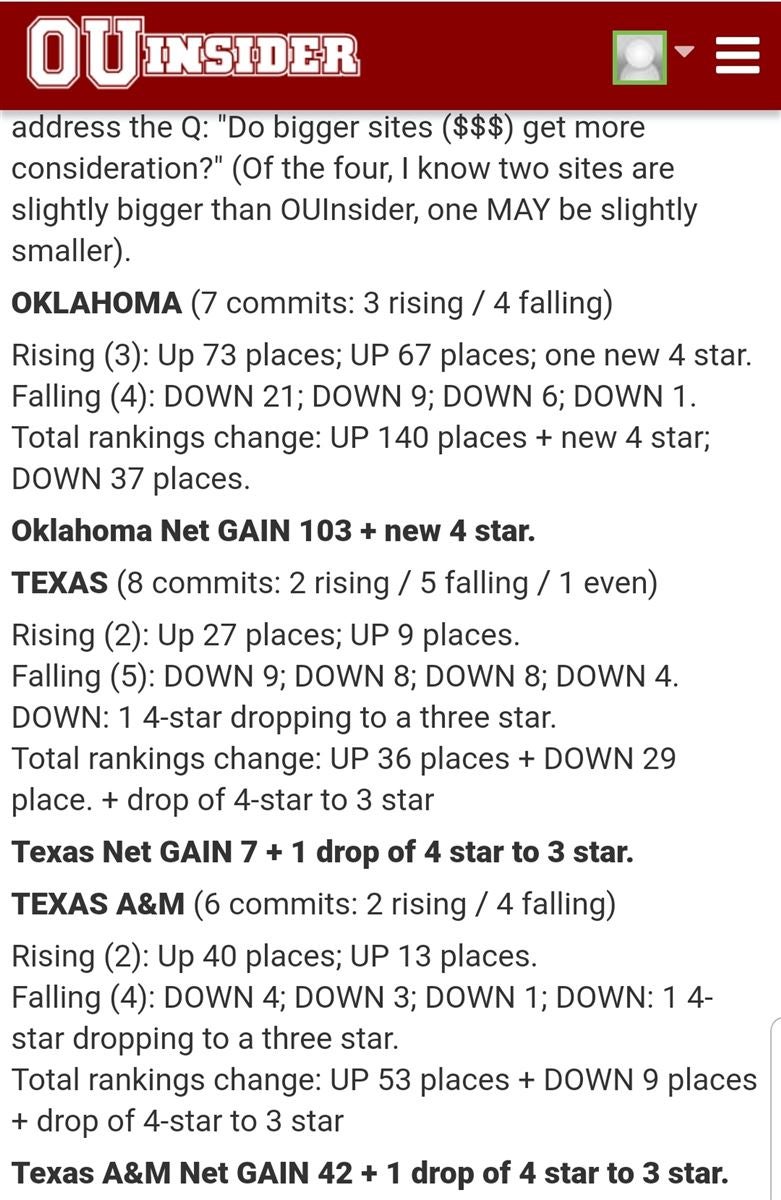The image size is (781, 1200).
Task: Click the "Oklahoma Net GAIN 103" summary line
Action: pos(273,530)
